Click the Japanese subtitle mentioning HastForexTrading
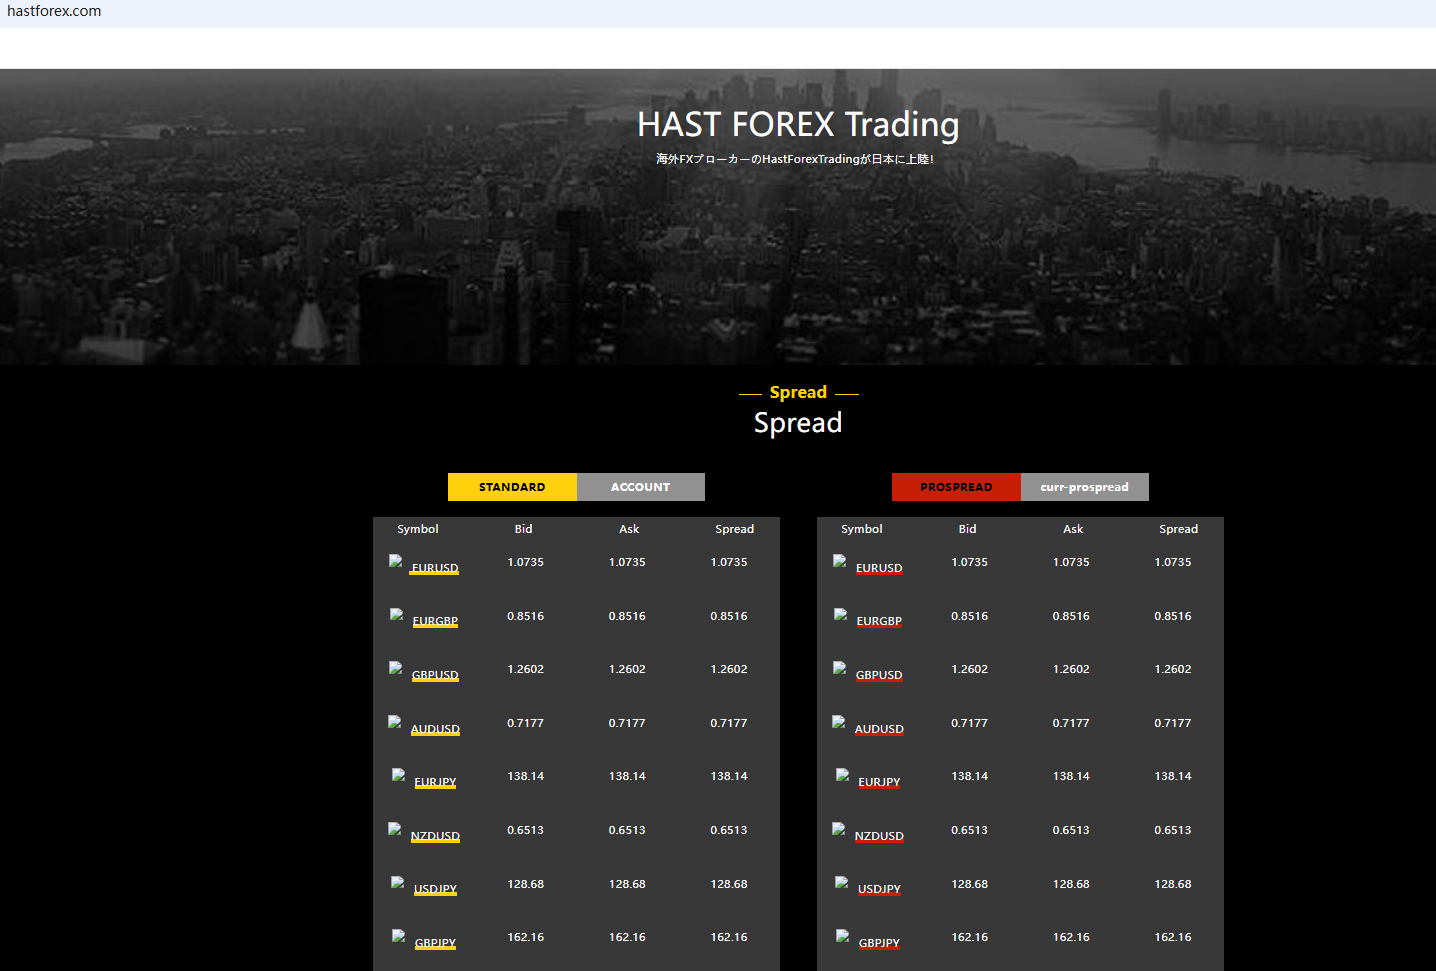This screenshot has width=1436, height=971. [795, 159]
